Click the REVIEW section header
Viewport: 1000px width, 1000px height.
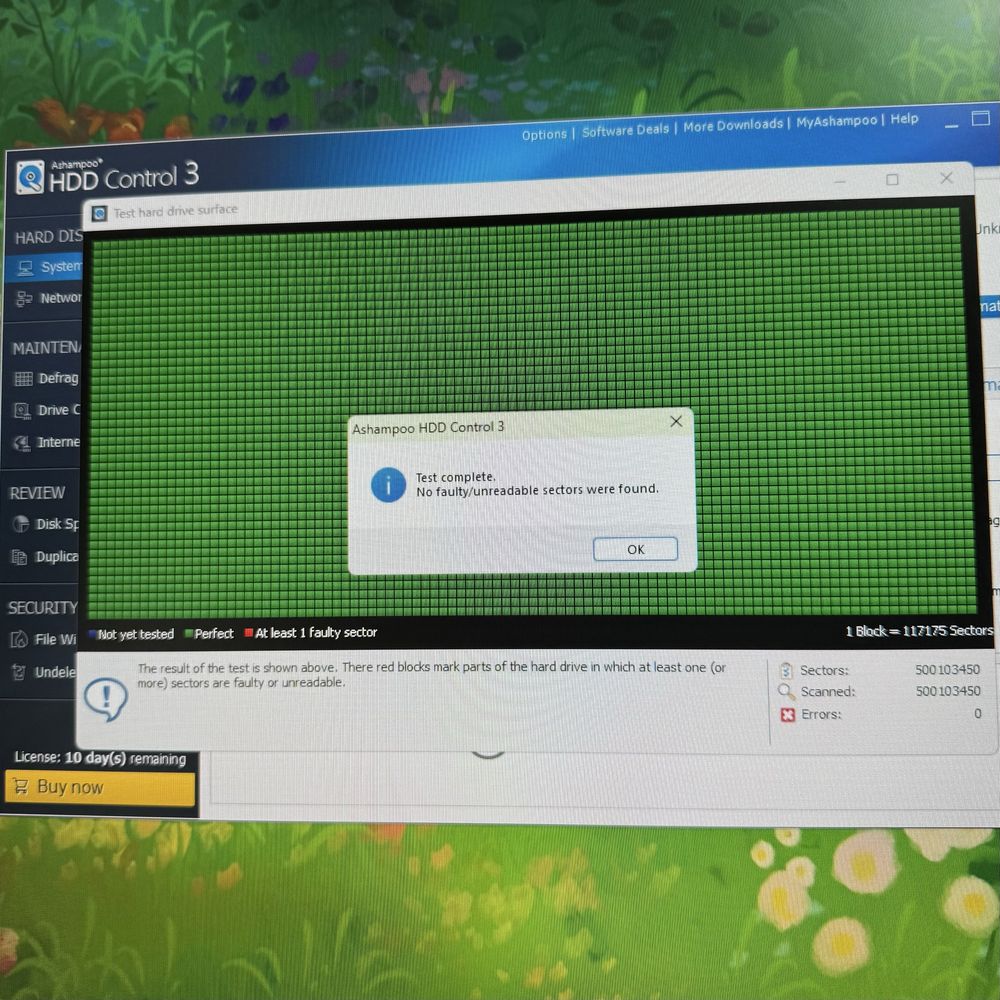pyautogui.click(x=37, y=493)
